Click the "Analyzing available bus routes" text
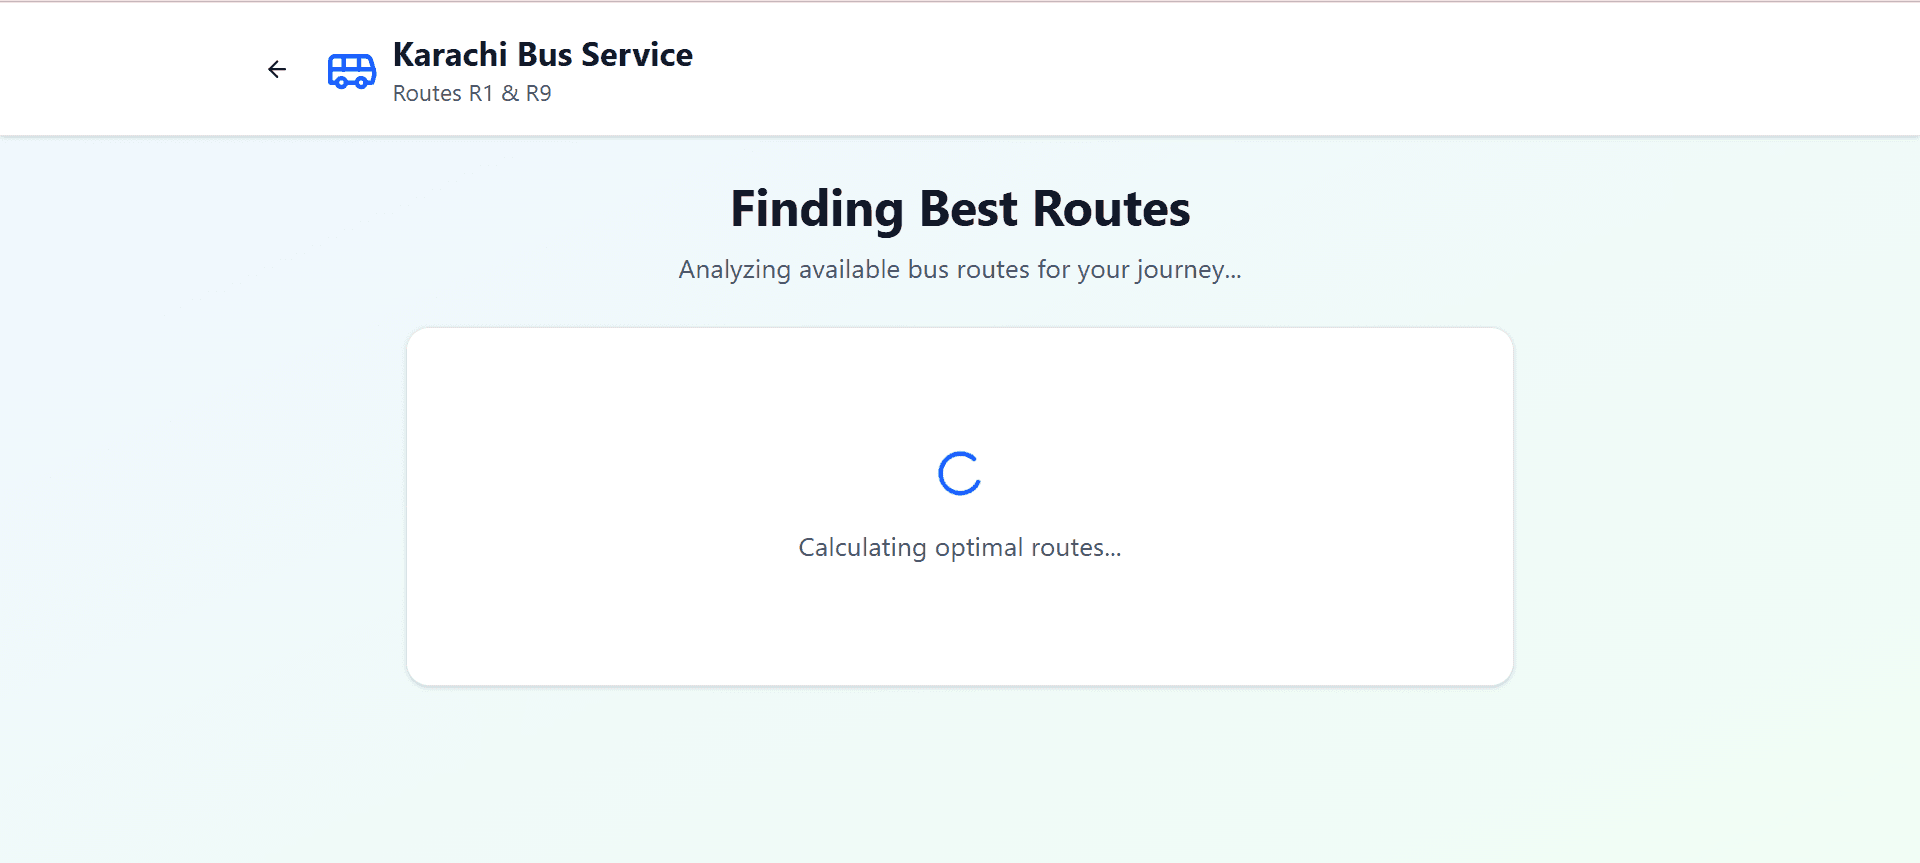 [960, 270]
